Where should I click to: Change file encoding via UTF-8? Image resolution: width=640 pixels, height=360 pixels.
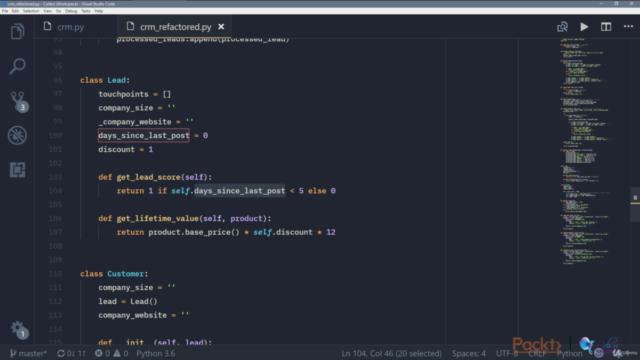[507, 353]
